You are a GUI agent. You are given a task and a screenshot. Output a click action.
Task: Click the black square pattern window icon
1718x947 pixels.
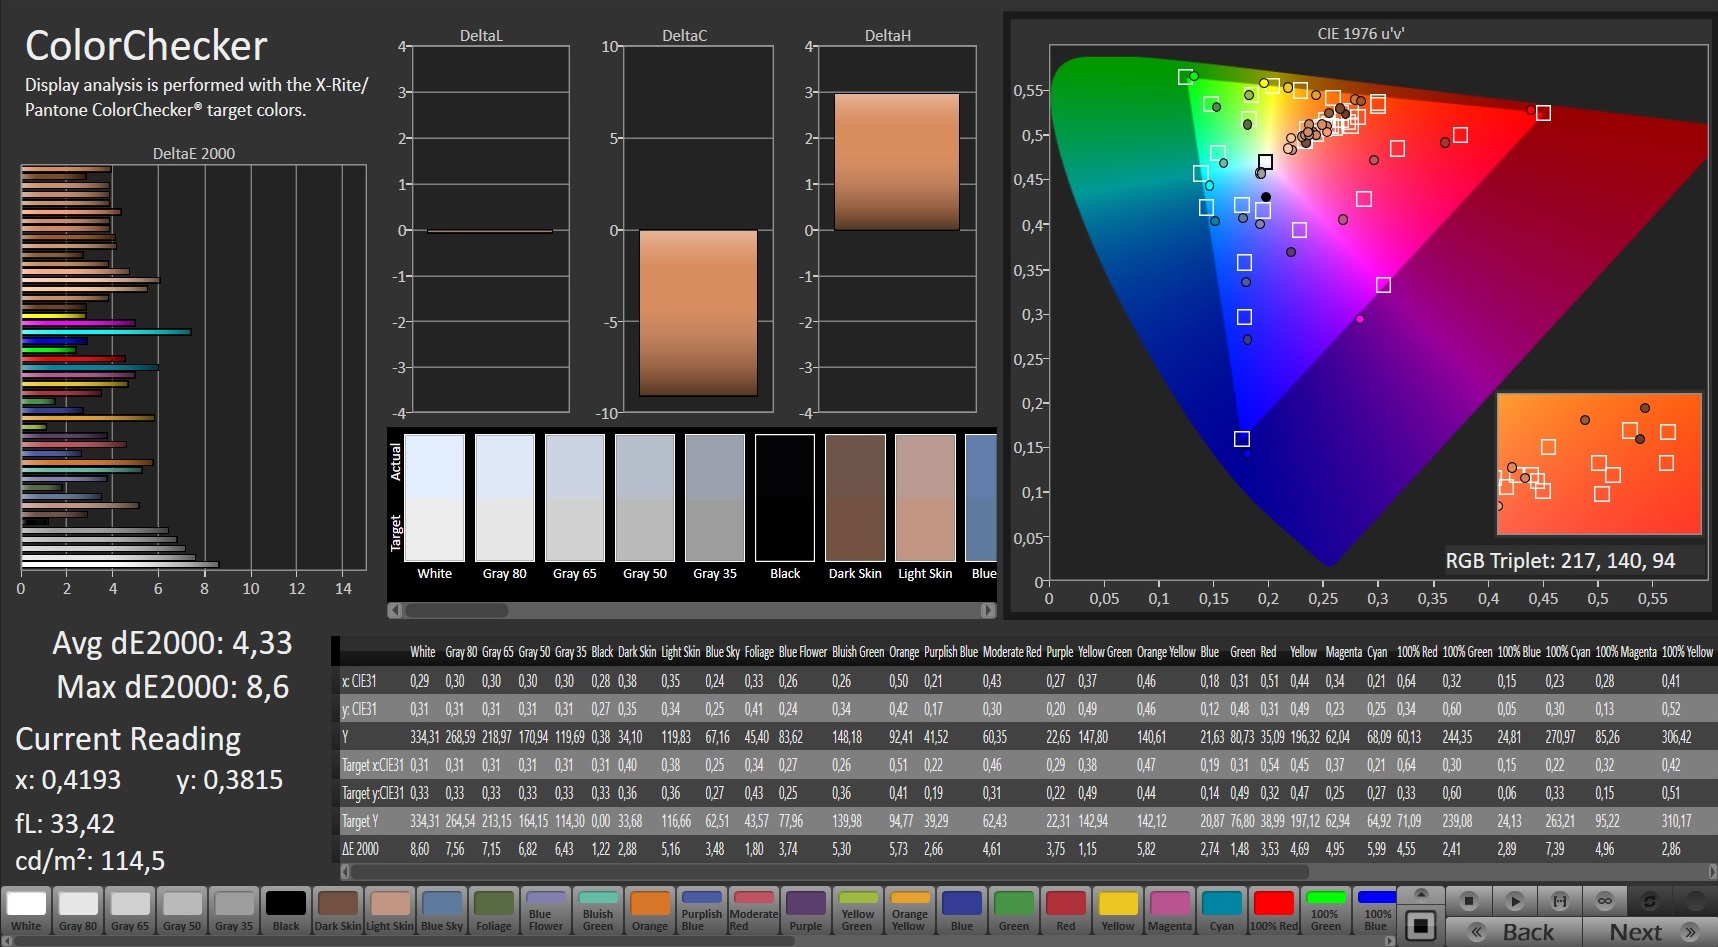click(1421, 925)
